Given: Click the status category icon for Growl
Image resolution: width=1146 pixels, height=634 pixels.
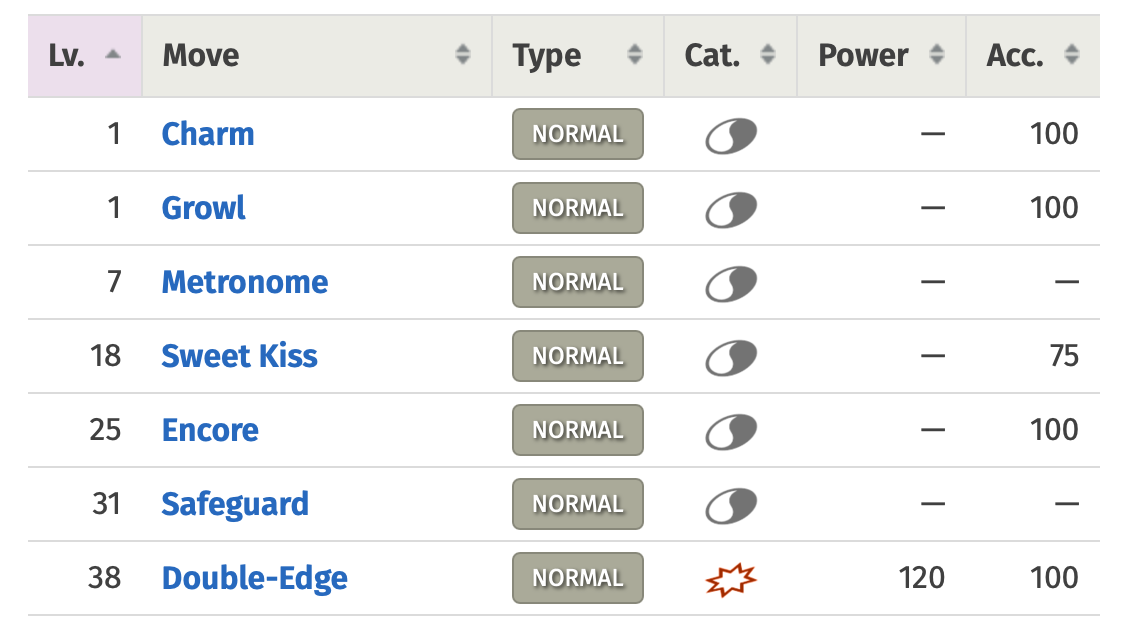Looking at the screenshot, I should (x=730, y=209).
